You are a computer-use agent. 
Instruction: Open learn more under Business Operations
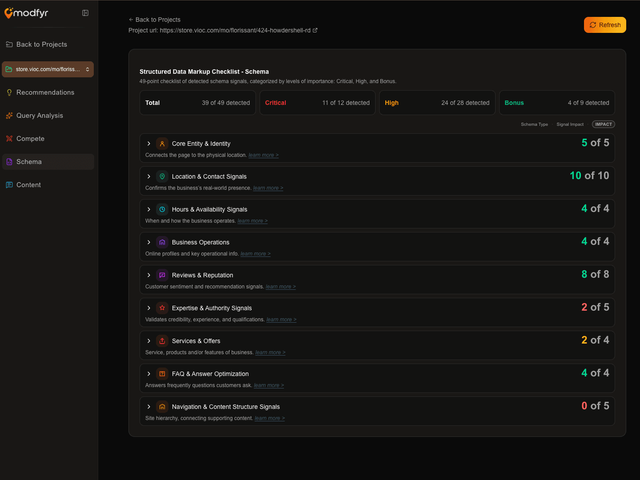(256, 254)
